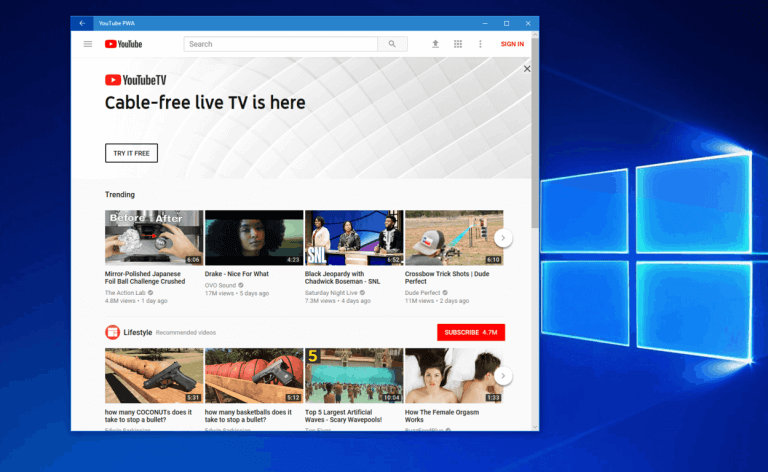Click the YouTube logo home link

[x=123, y=44]
